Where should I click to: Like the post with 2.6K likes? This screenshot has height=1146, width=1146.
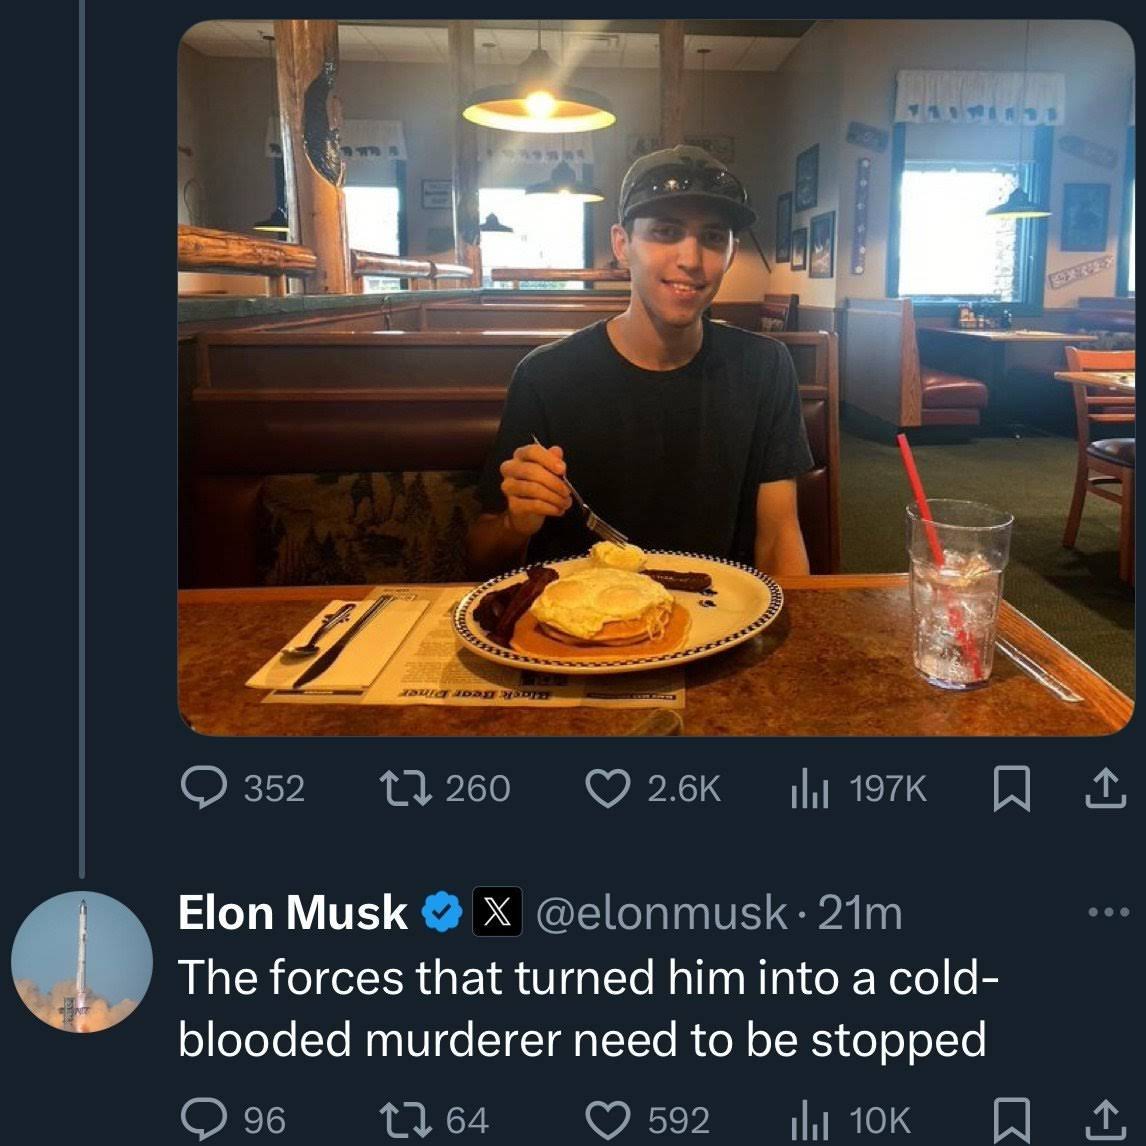[605, 788]
